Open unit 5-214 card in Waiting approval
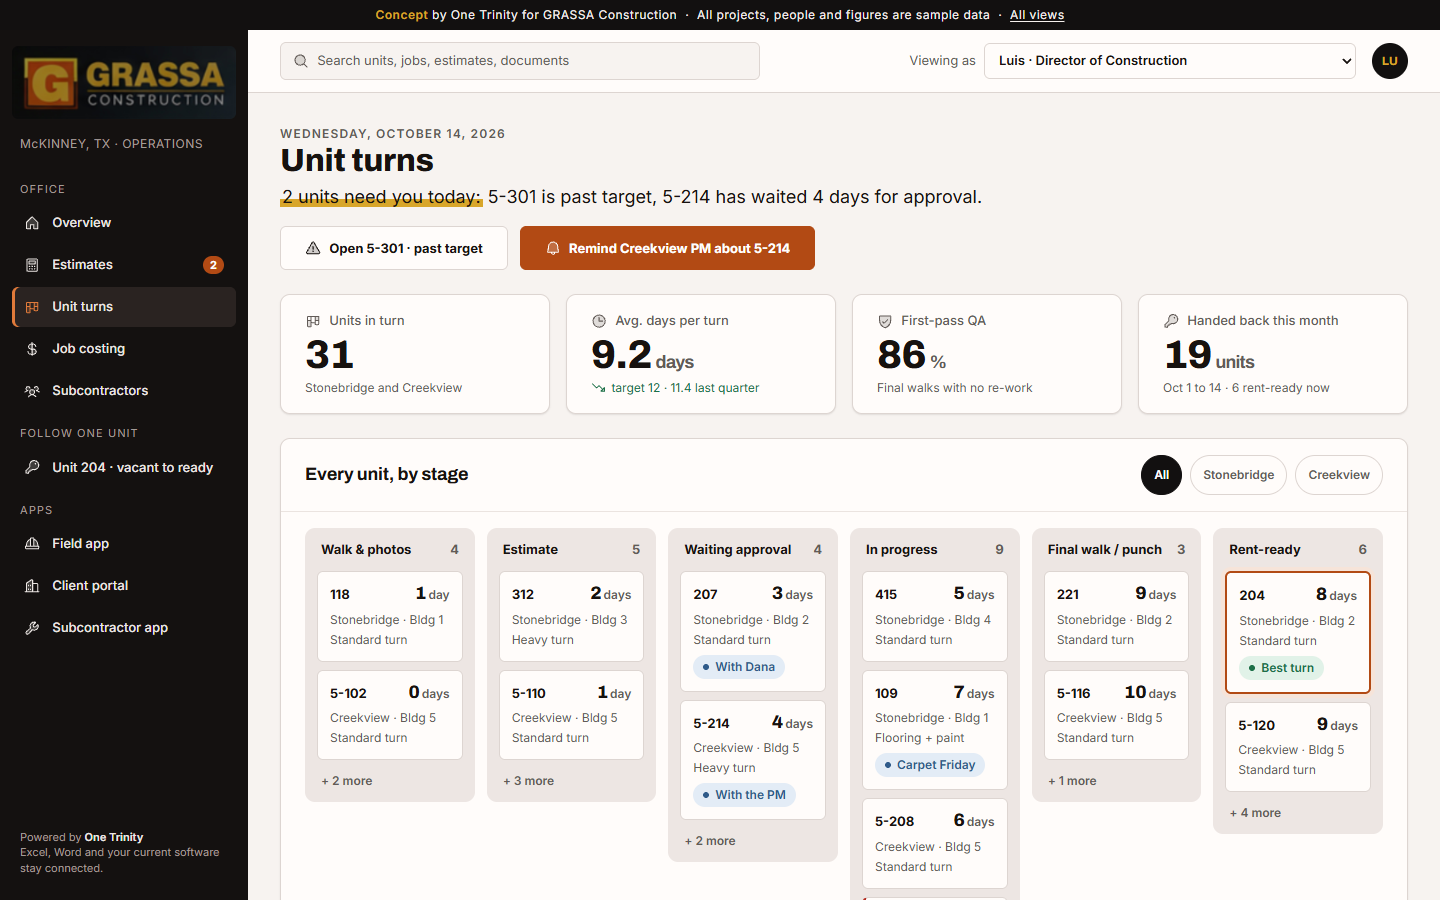The height and width of the screenshot is (900, 1440). point(753,761)
